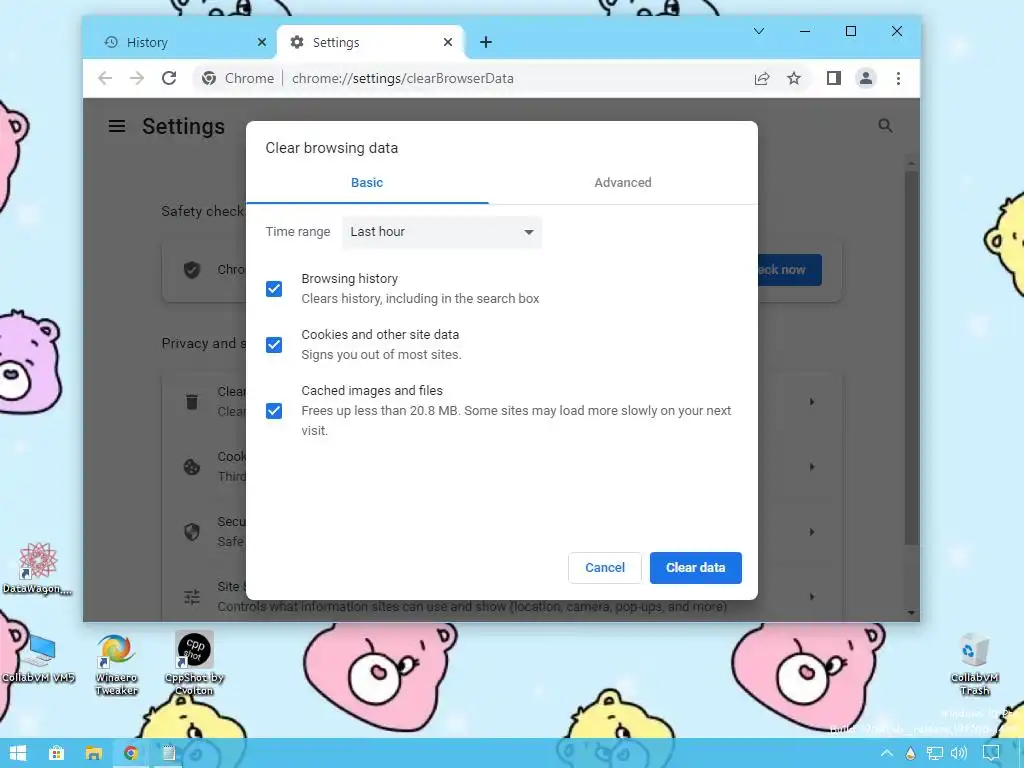Cancel the Clear browsing data dialog

(605, 568)
